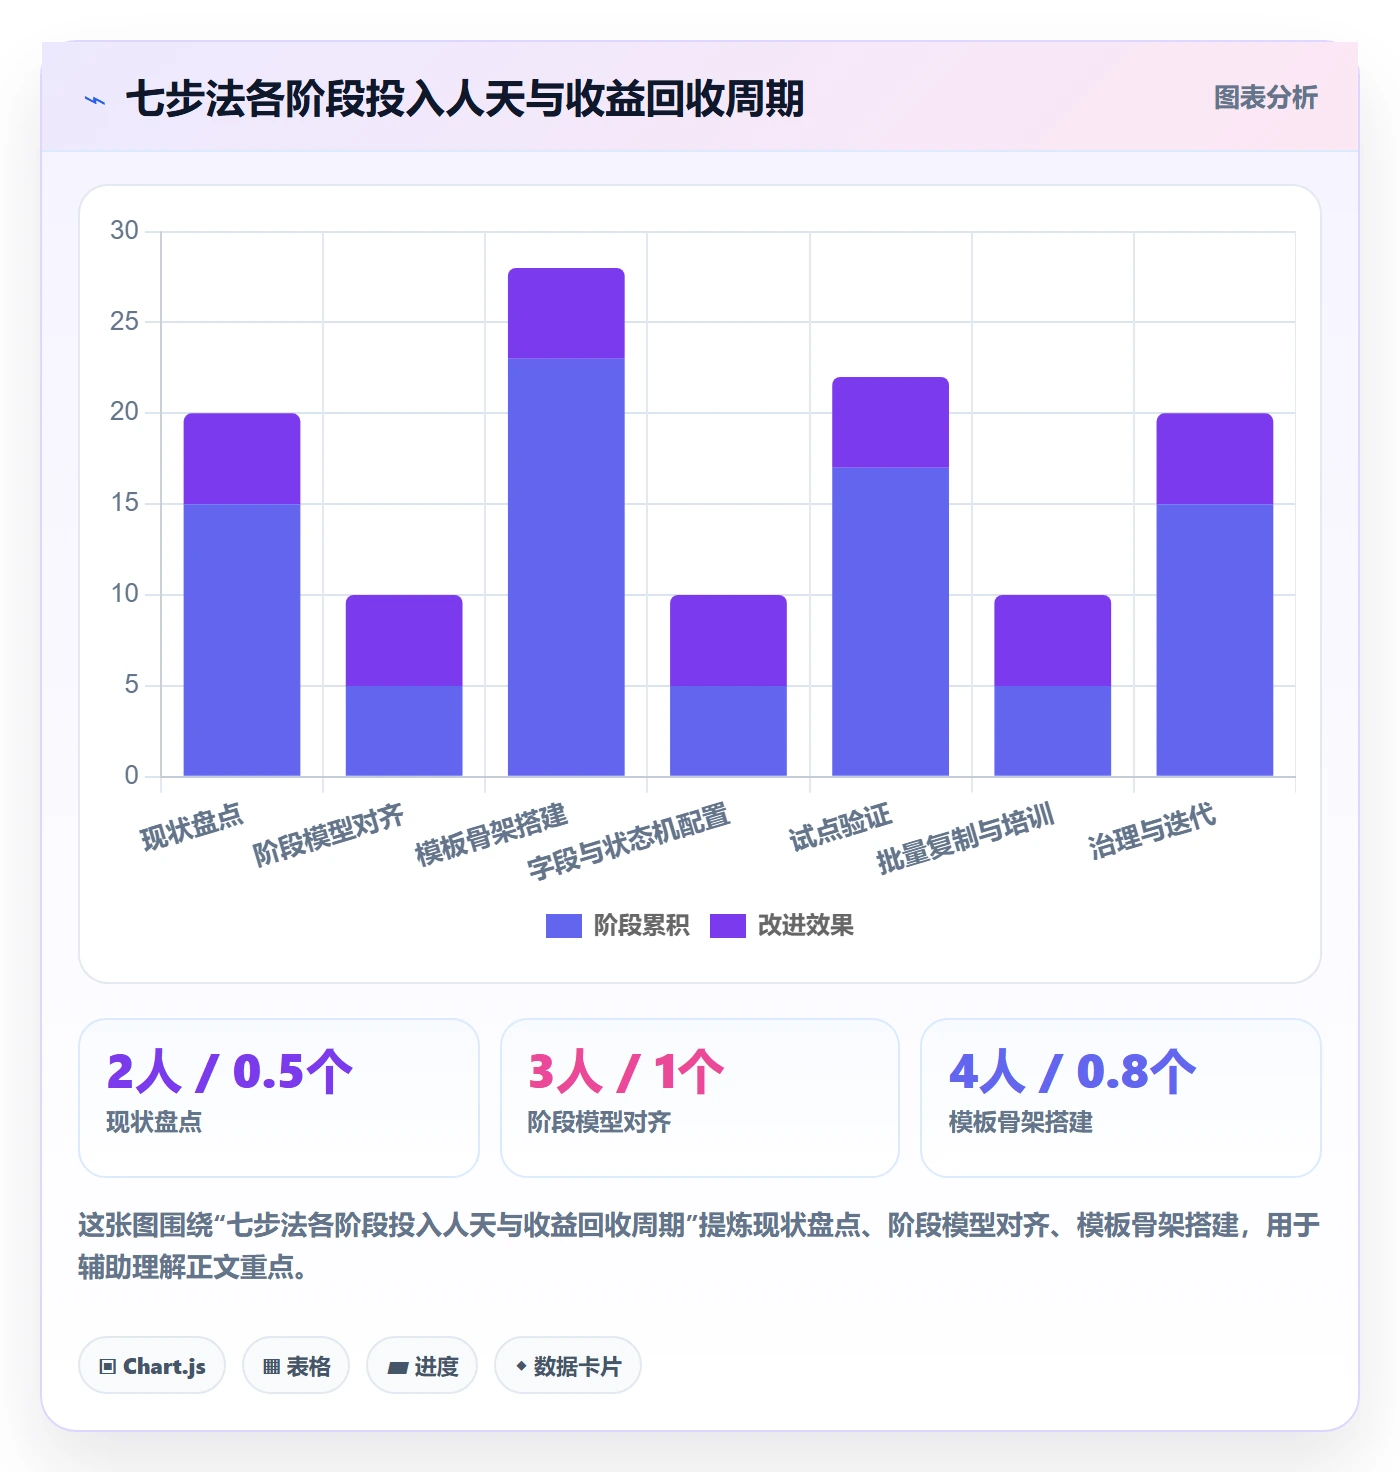Open the 3人 / 1个 阶段模型对齐 card
This screenshot has height=1472, width=1400.
pos(700,1098)
